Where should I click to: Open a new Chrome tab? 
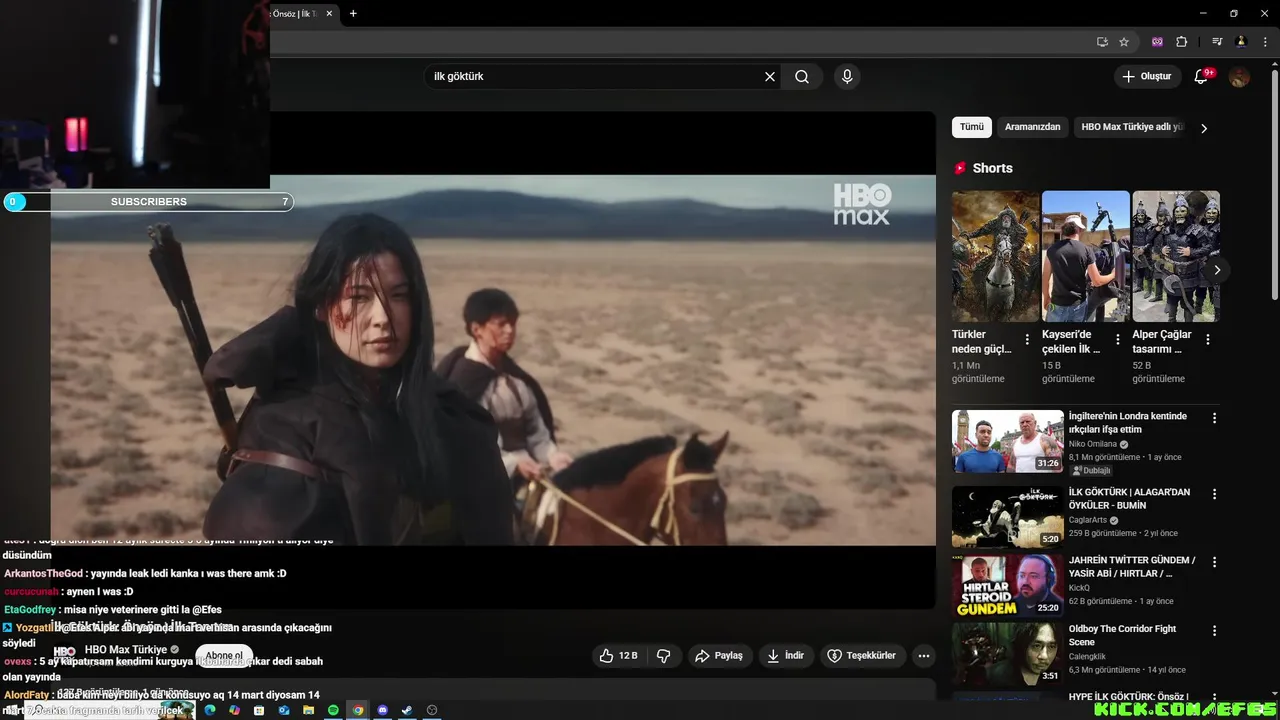coord(353,14)
